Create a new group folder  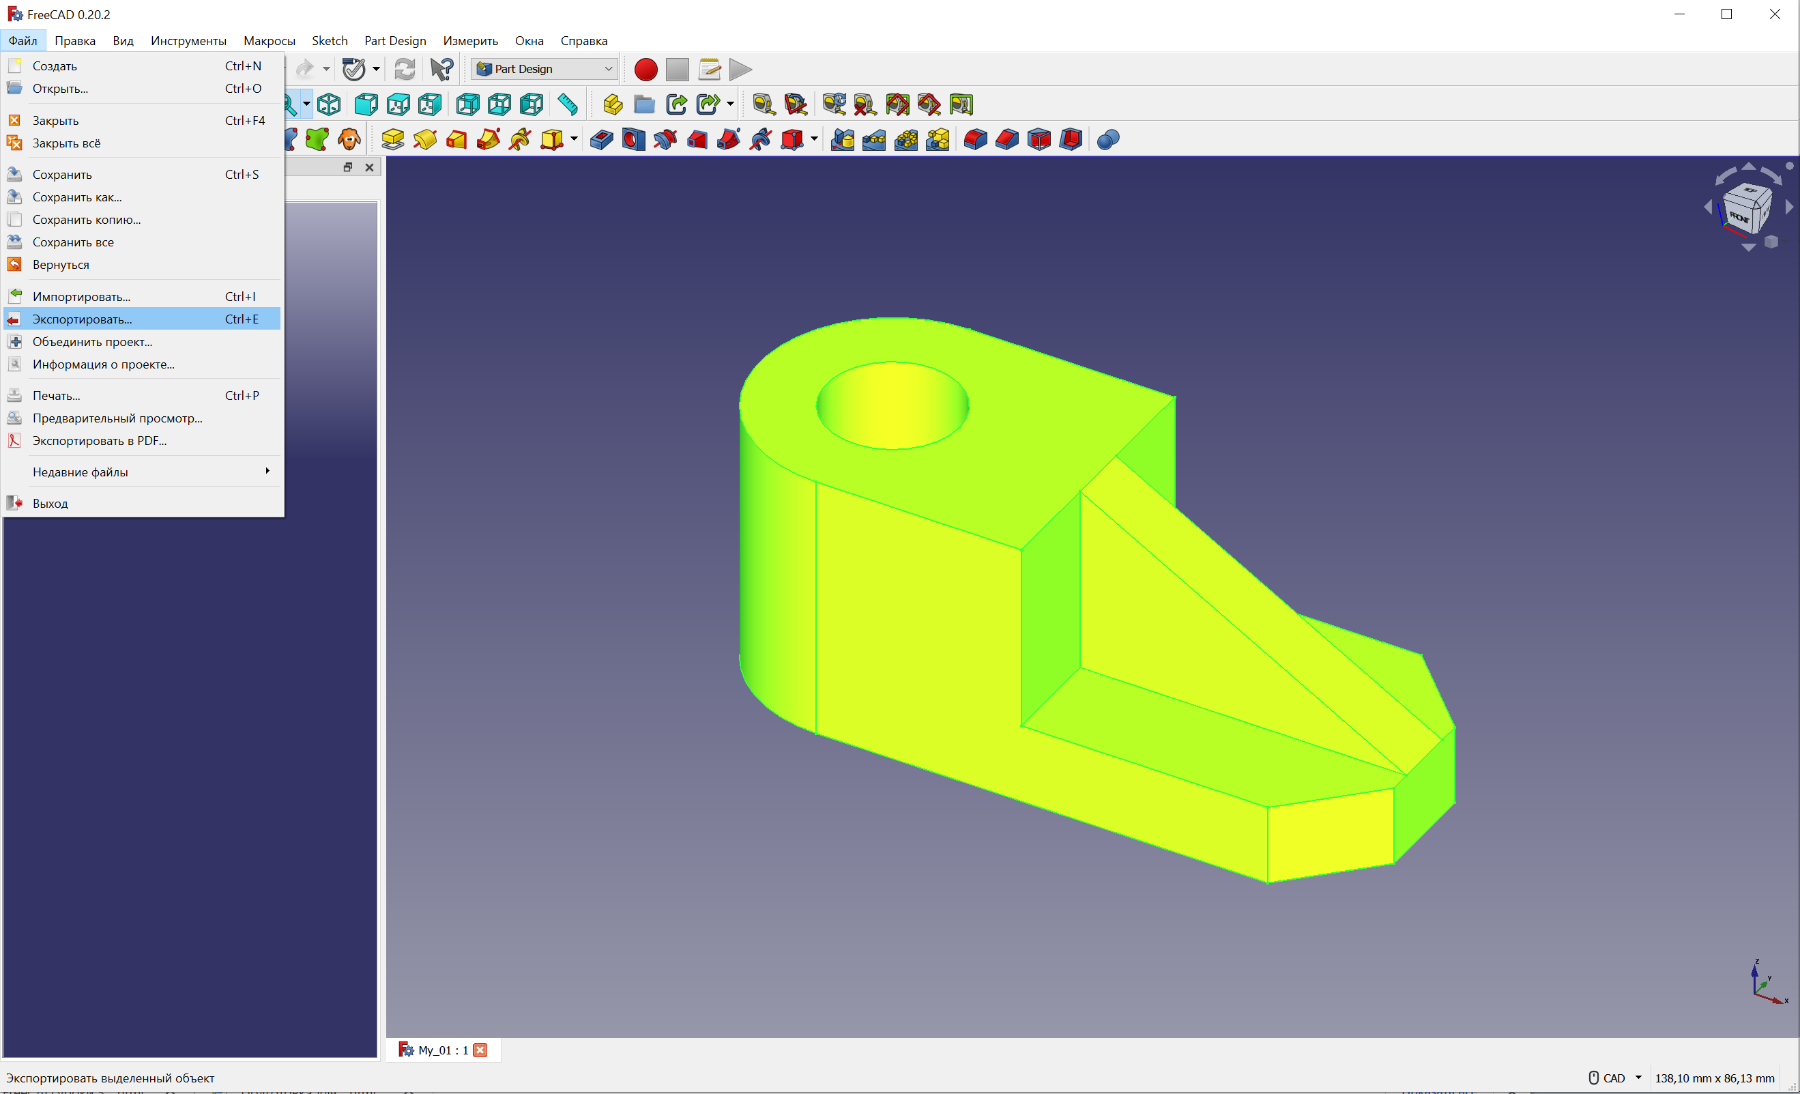[x=645, y=104]
